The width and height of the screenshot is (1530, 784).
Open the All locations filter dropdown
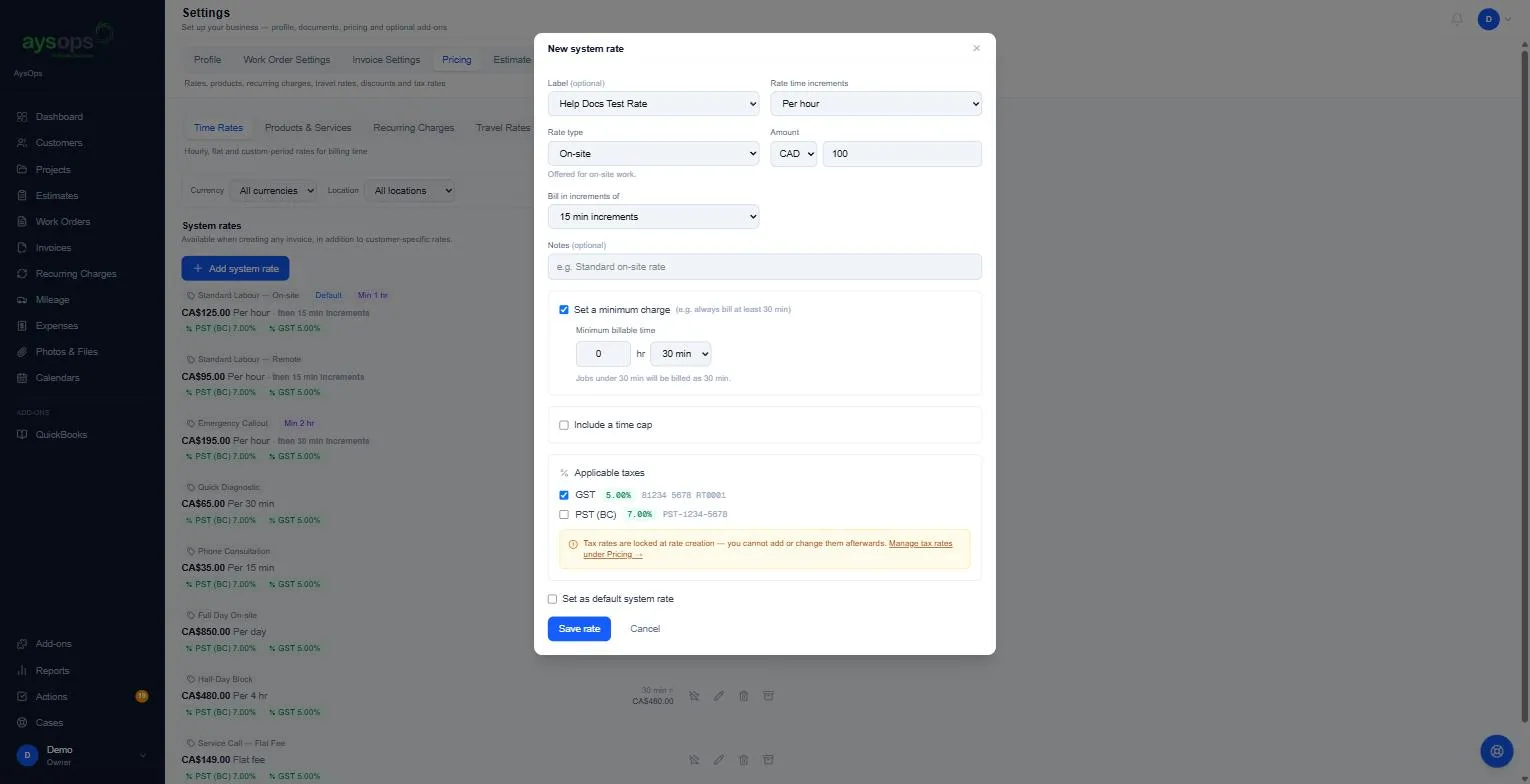(x=408, y=190)
